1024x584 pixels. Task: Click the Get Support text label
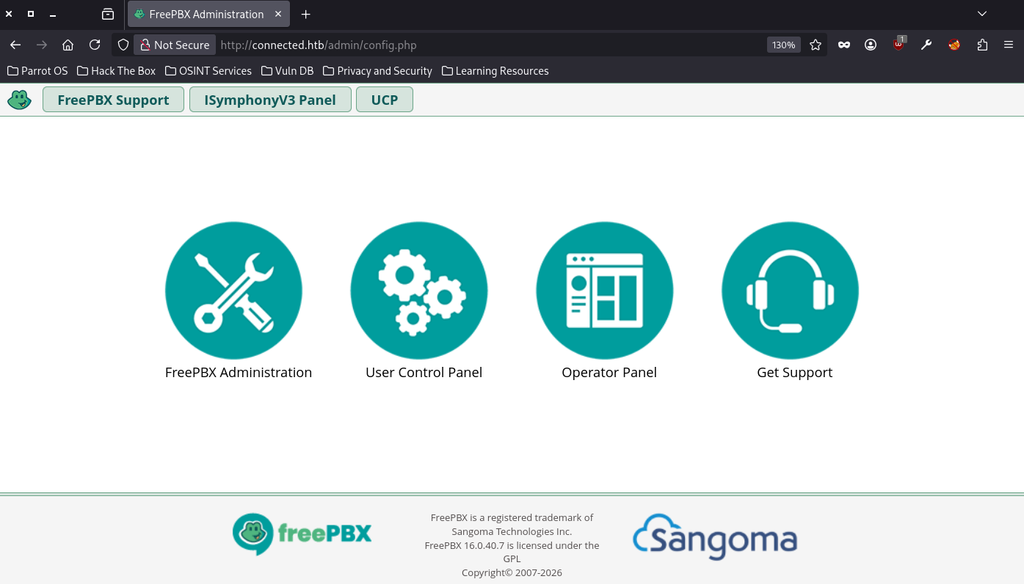click(x=795, y=372)
